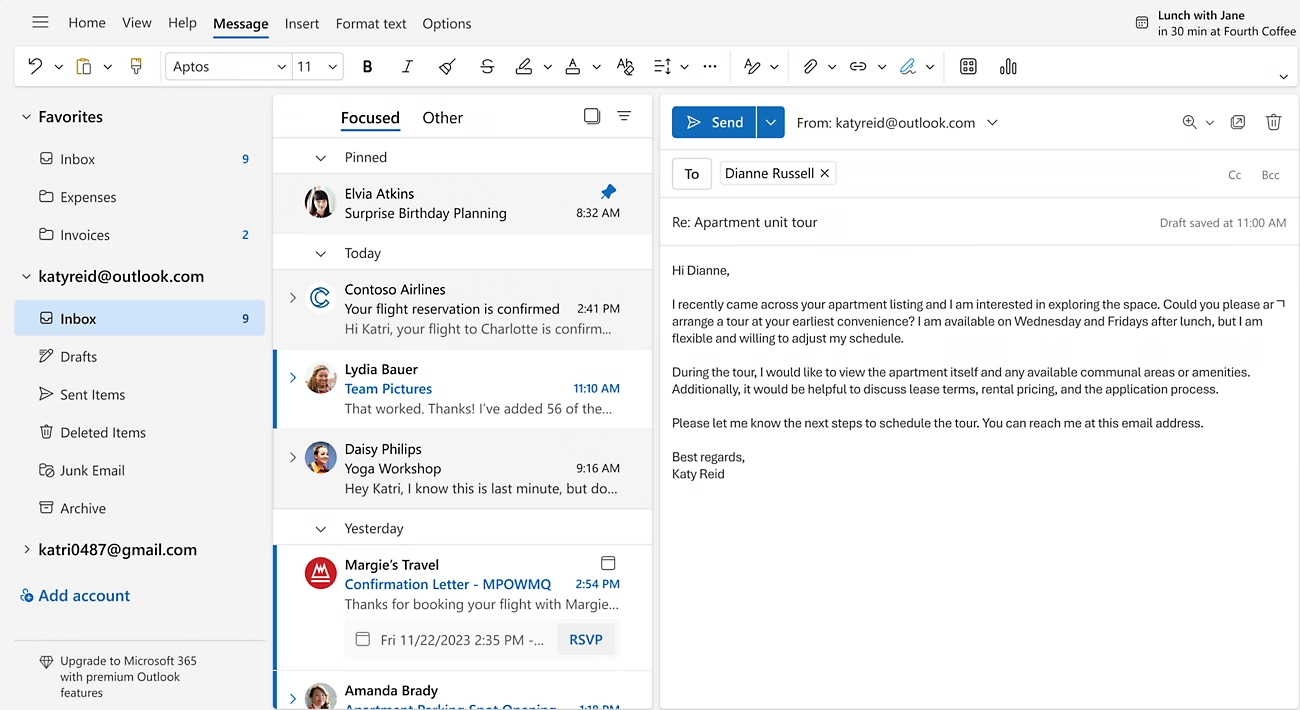Click the Paste clipboard icon
The width and height of the screenshot is (1300, 710).
click(x=84, y=66)
